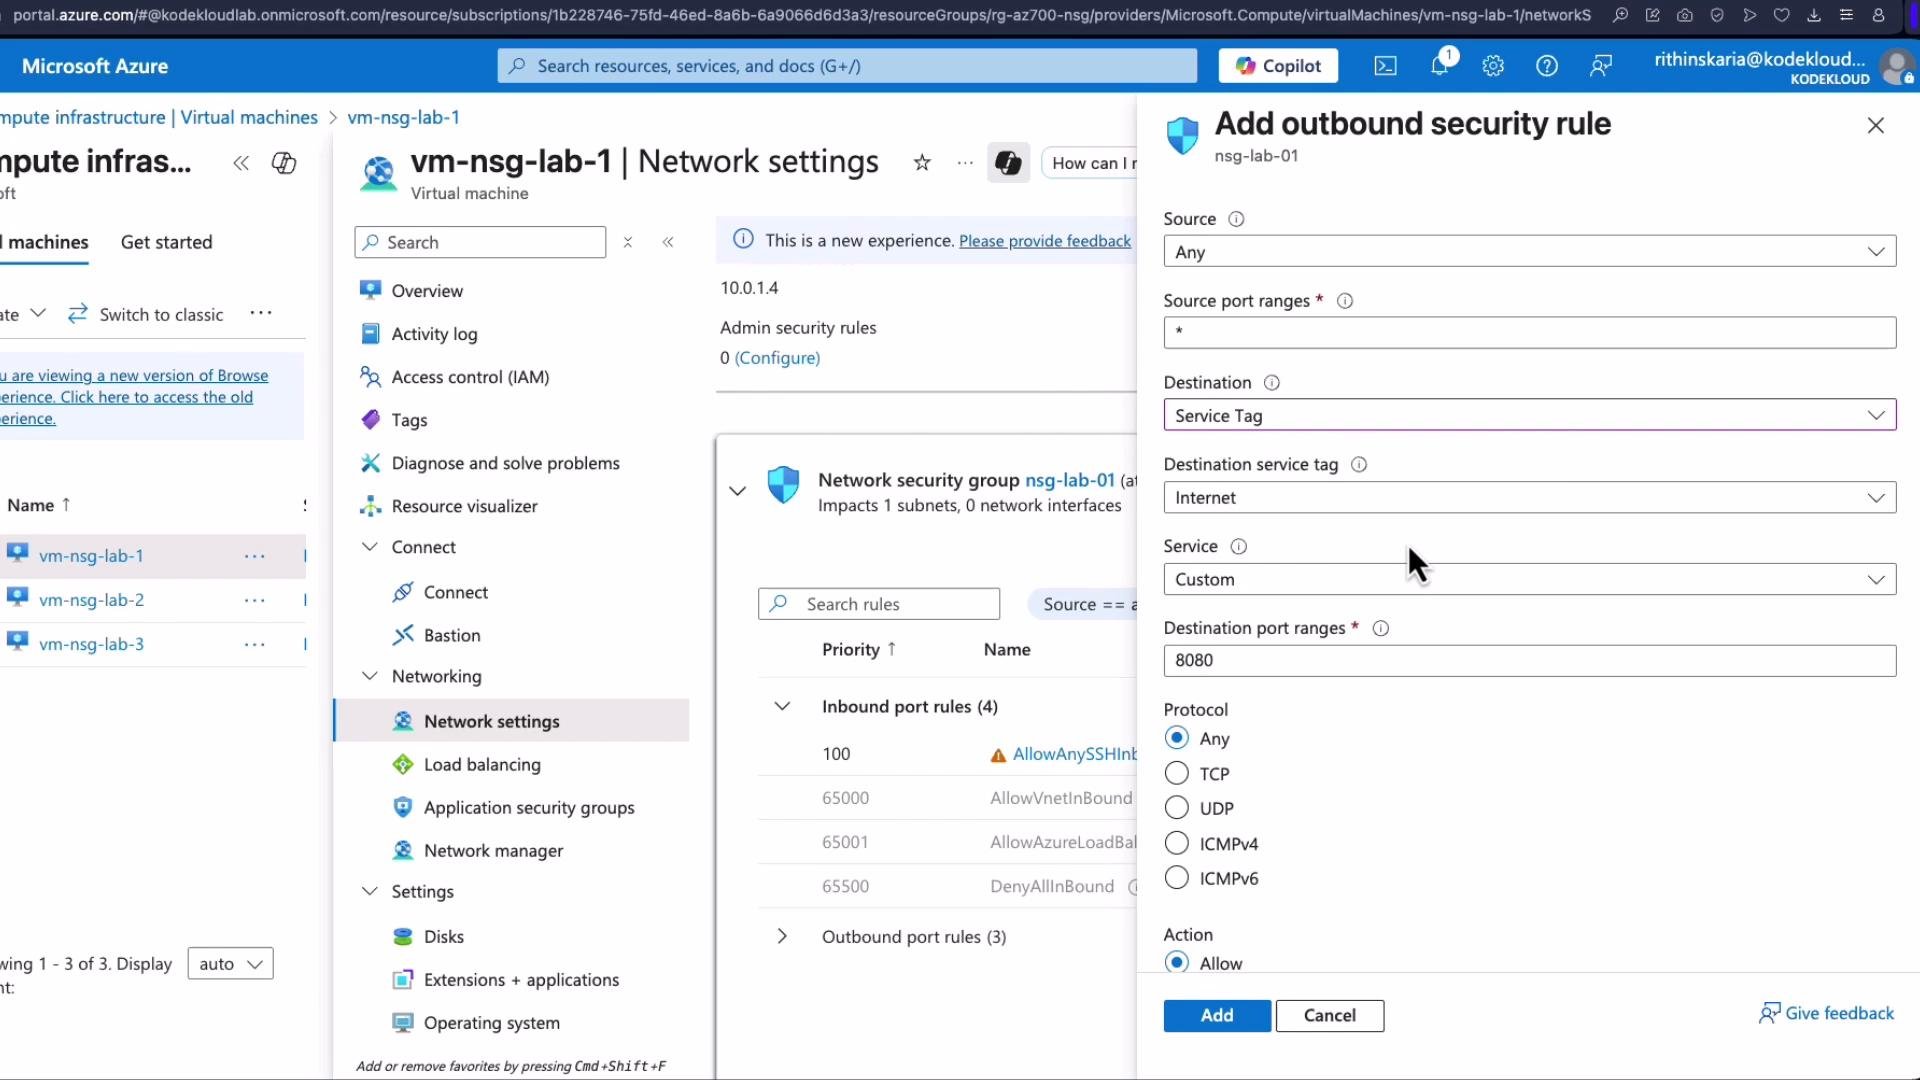Open notifications bell icon
The height and width of the screenshot is (1080, 1920).
pos(1439,66)
